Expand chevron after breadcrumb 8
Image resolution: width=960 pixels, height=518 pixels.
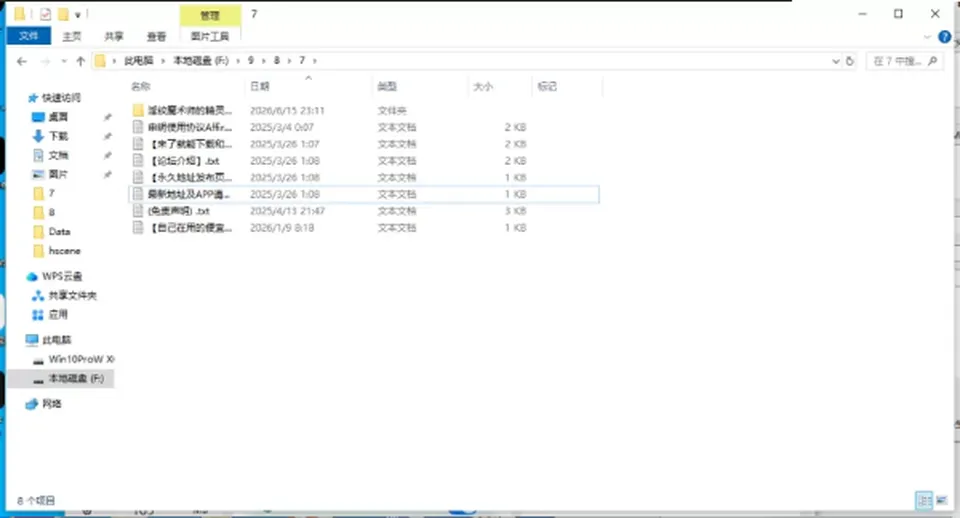[x=290, y=61]
